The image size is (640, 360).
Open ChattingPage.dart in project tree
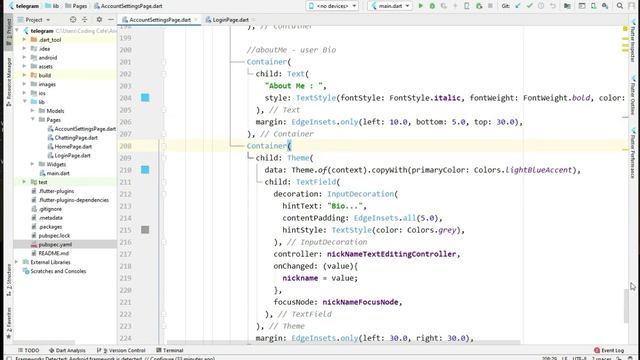coord(76,138)
